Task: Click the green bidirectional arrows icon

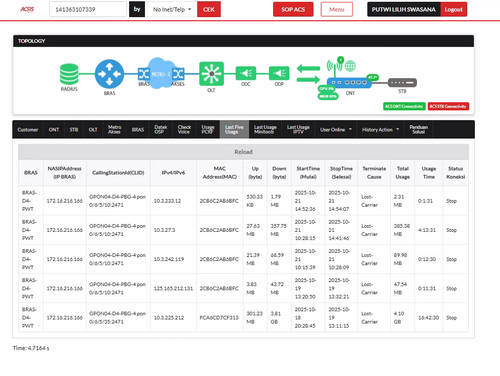Action: (x=308, y=74)
